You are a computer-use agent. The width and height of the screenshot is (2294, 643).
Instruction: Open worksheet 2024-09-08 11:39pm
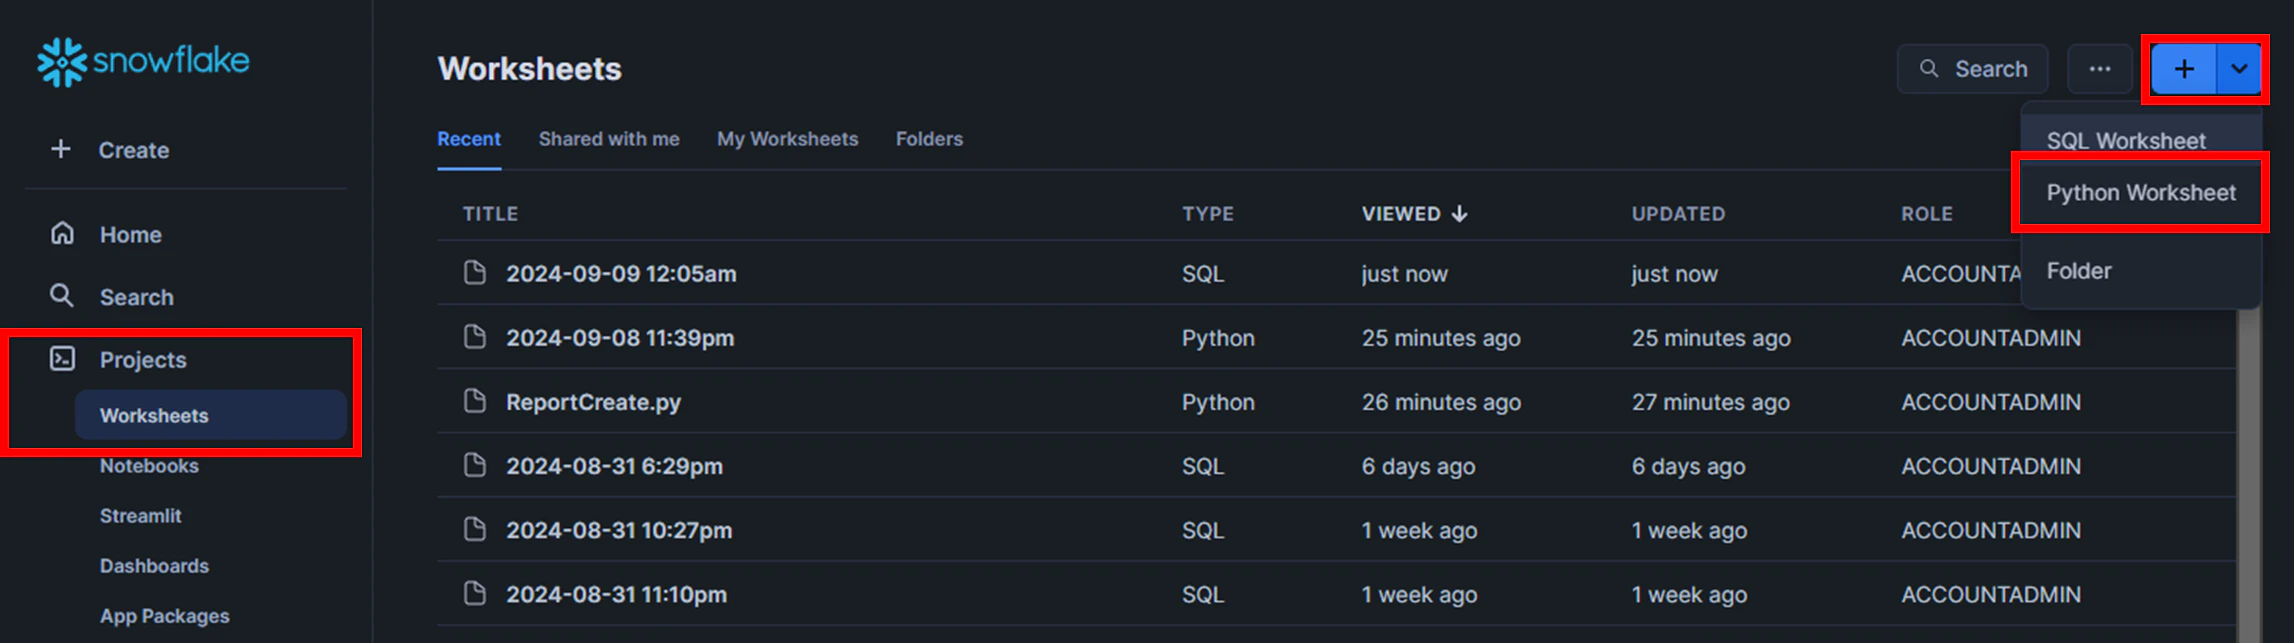(619, 338)
